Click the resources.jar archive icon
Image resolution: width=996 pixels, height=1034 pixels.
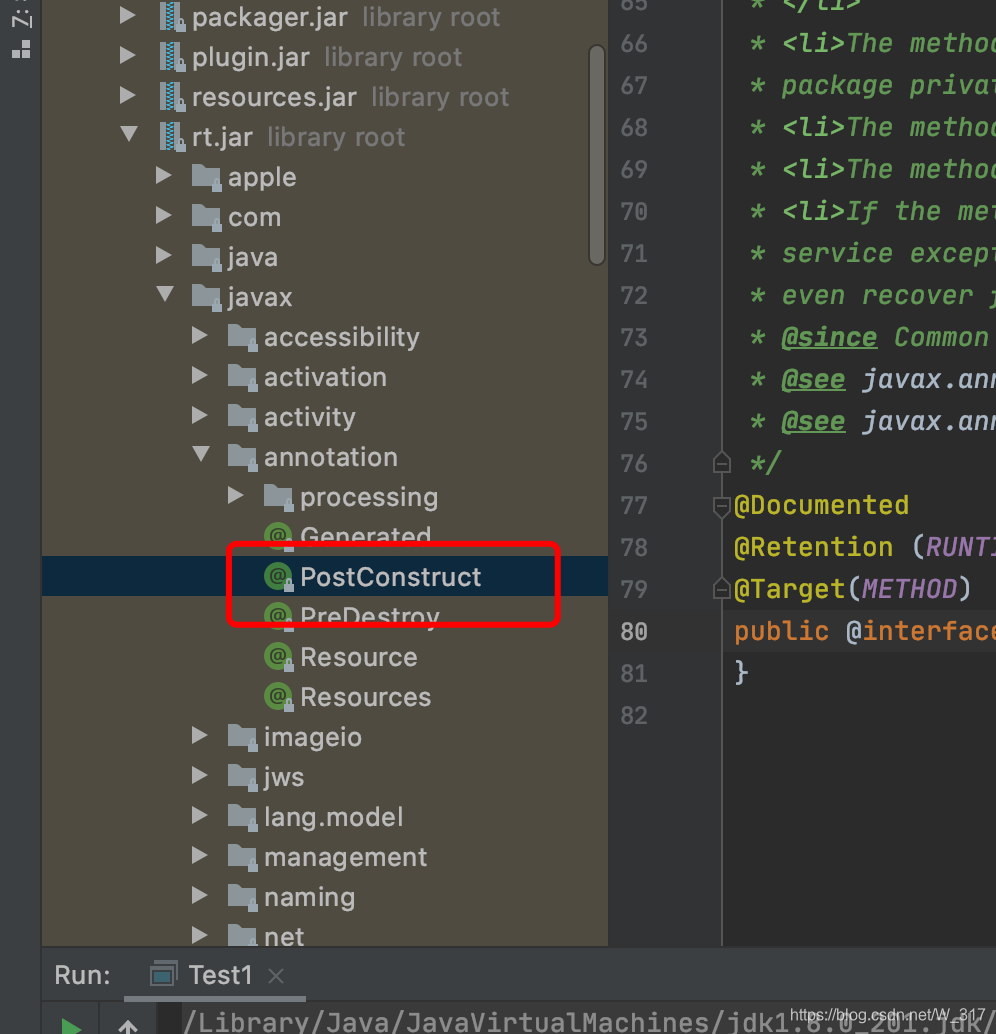pyautogui.click(x=172, y=97)
